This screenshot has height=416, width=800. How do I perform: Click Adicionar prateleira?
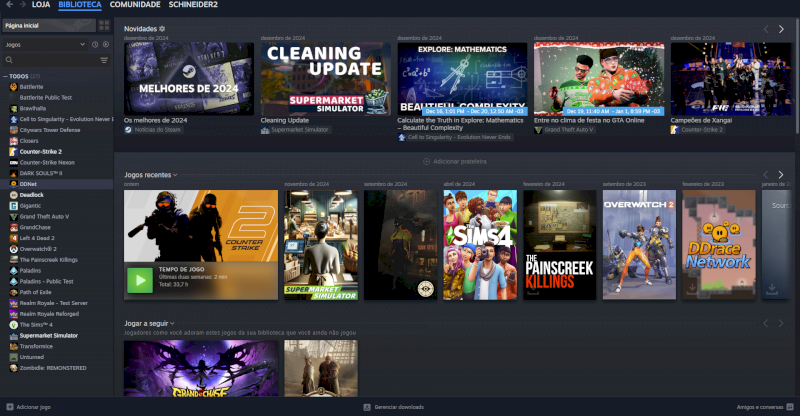click(455, 161)
